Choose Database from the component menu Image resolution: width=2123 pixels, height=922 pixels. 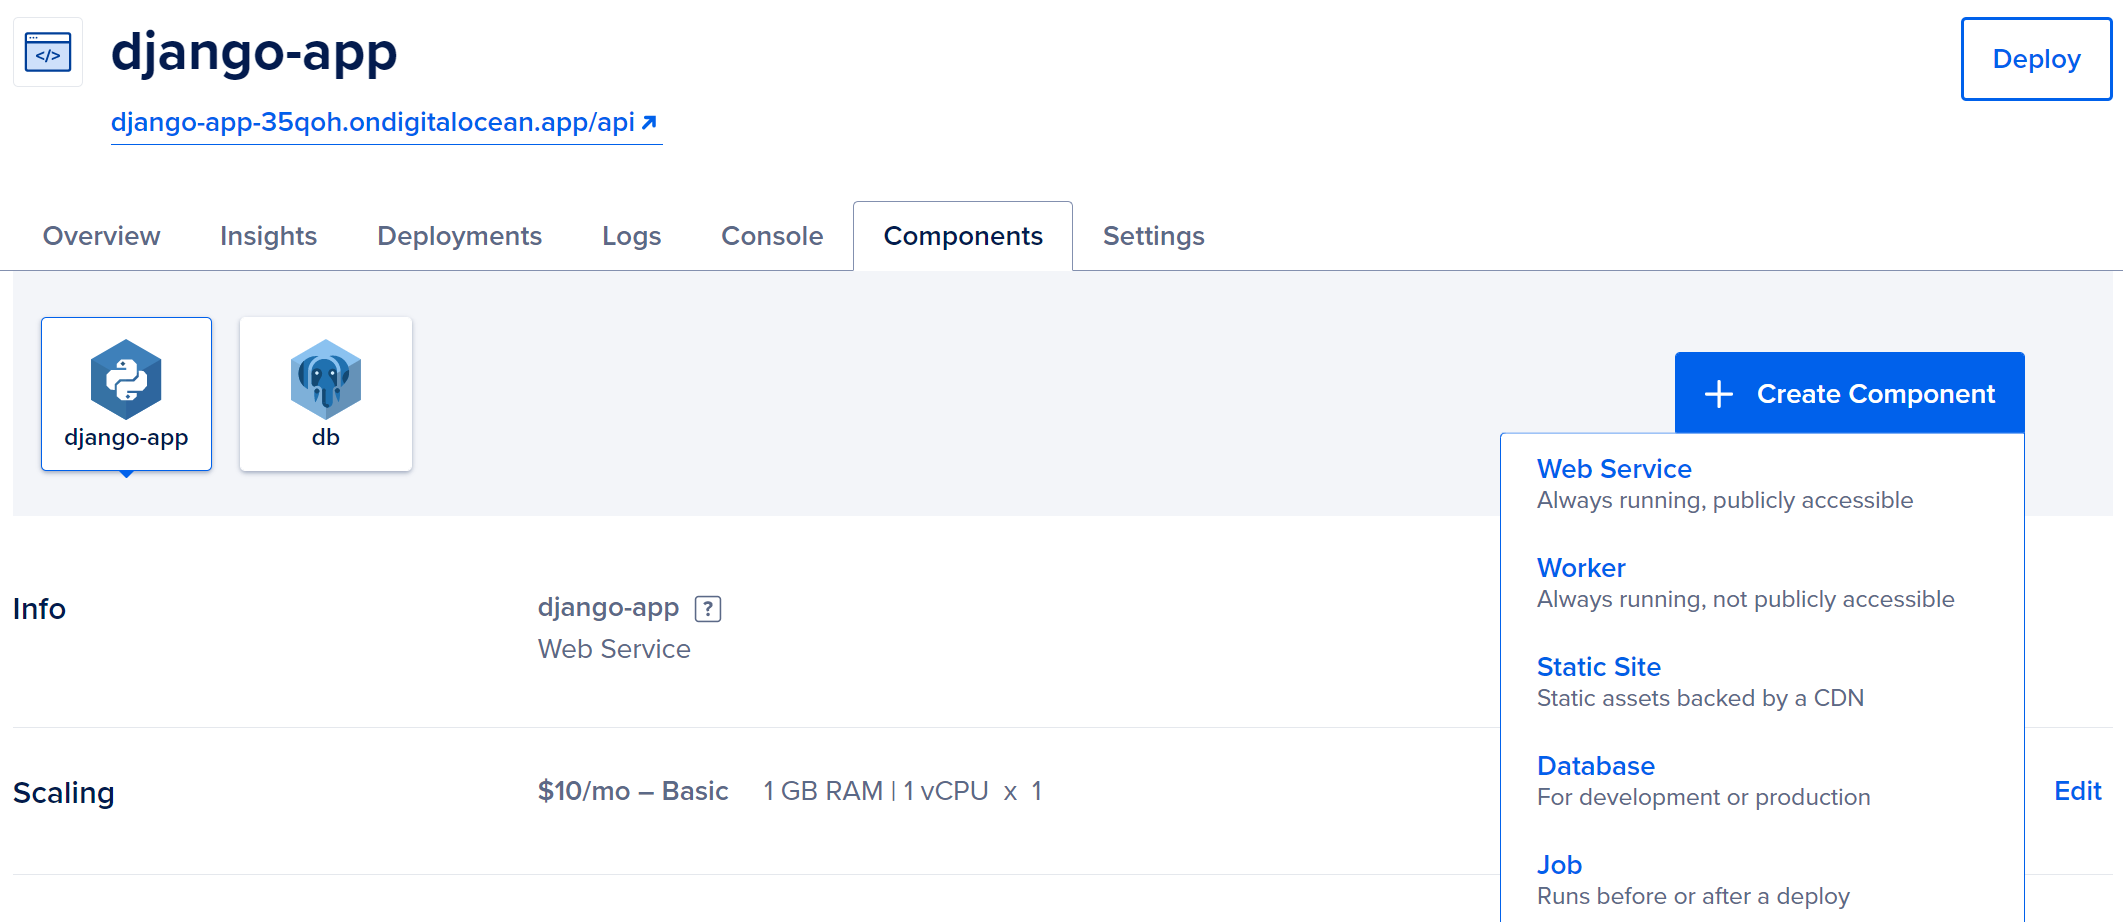(x=1703, y=781)
